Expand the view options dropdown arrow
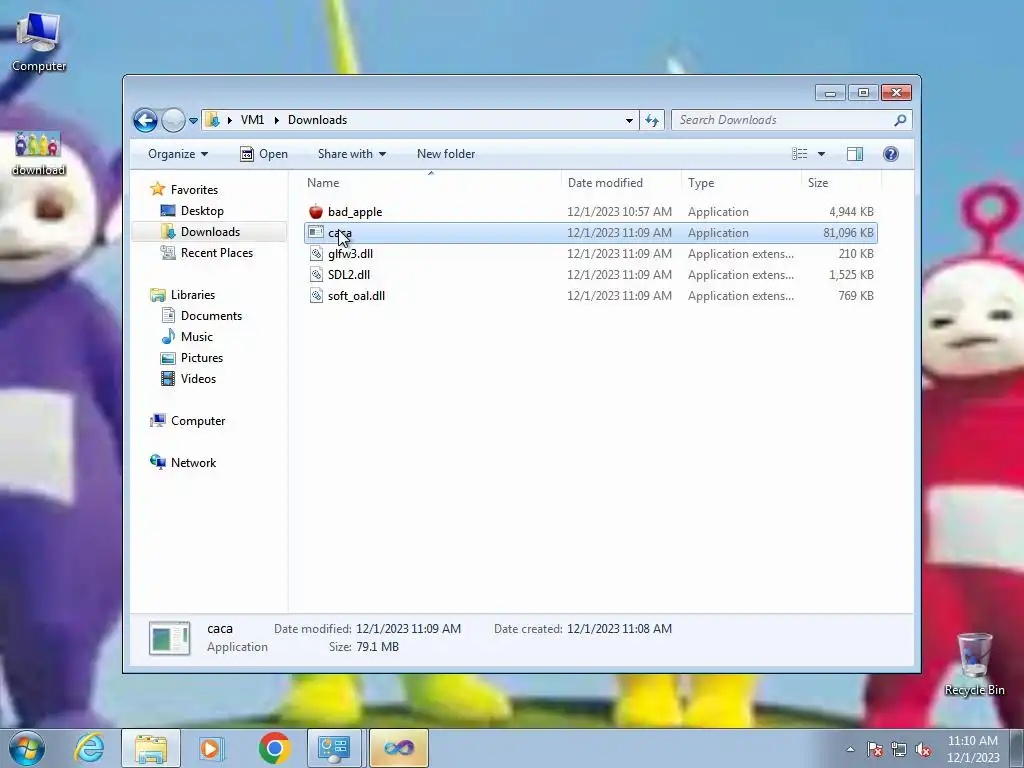This screenshot has height=768, width=1024. tap(822, 154)
